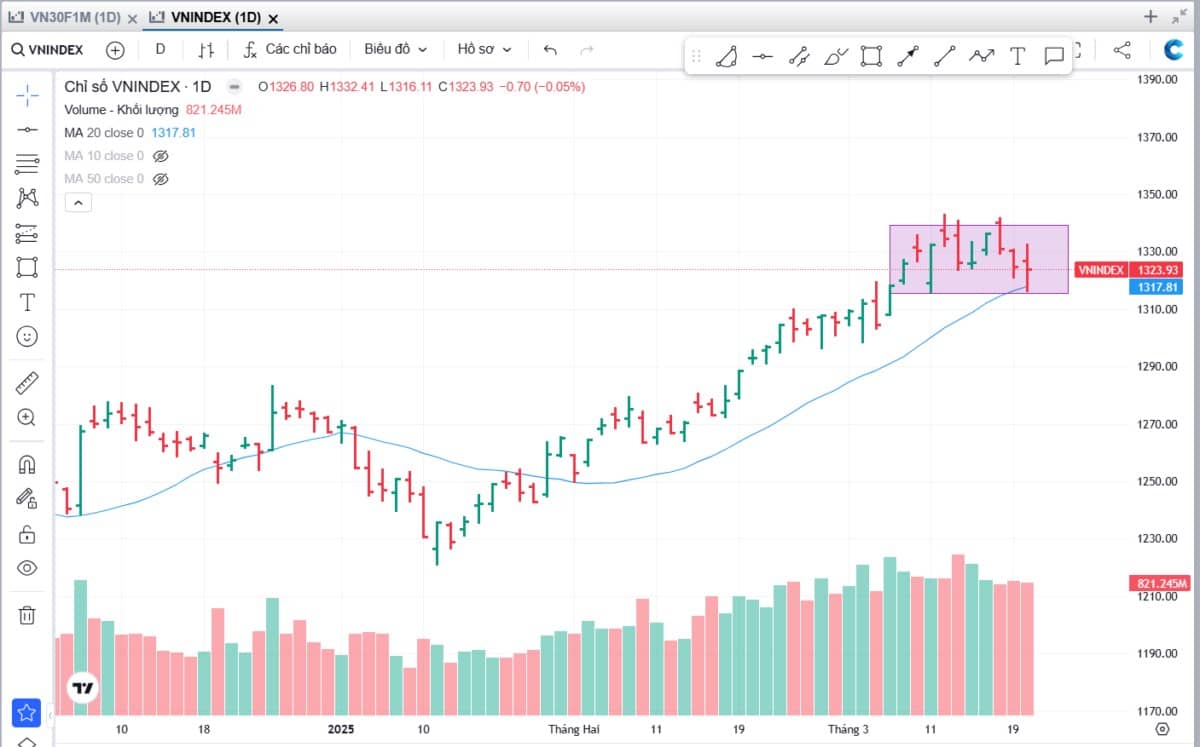Pick the path polyline tool in floating toolbar
1200x747 pixels.
pyautogui.click(x=981, y=56)
